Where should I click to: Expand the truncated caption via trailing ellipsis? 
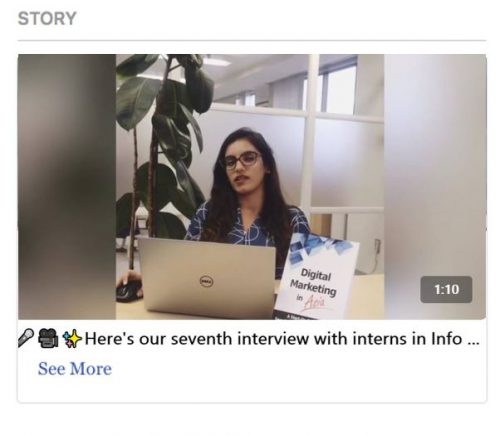(473, 341)
